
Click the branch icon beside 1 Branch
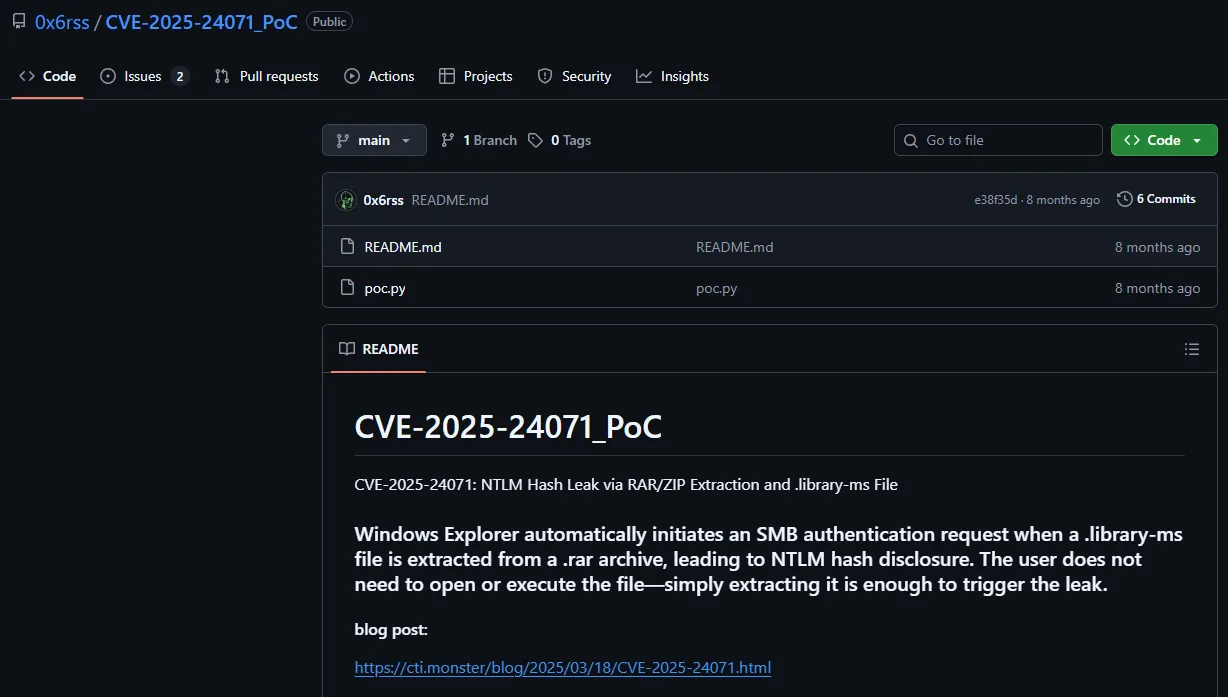pyautogui.click(x=448, y=140)
